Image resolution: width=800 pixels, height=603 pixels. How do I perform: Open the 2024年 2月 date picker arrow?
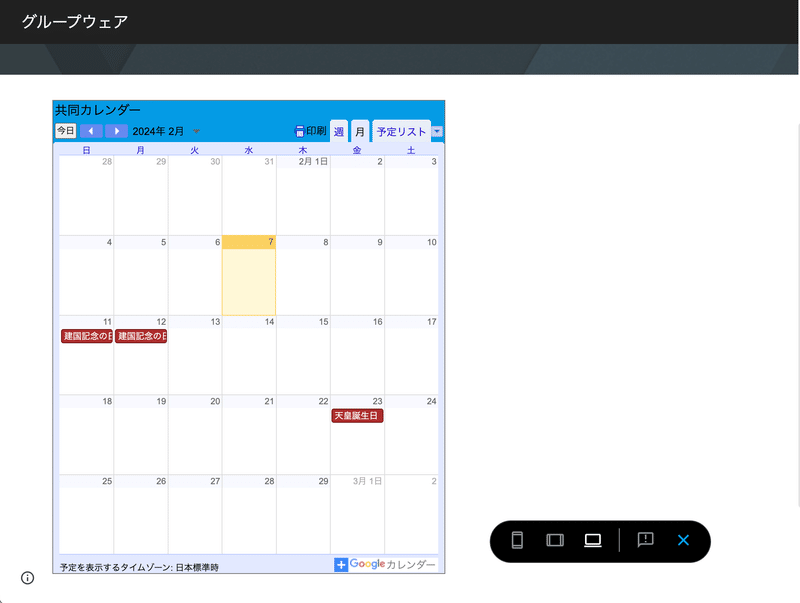(x=196, y=132)
